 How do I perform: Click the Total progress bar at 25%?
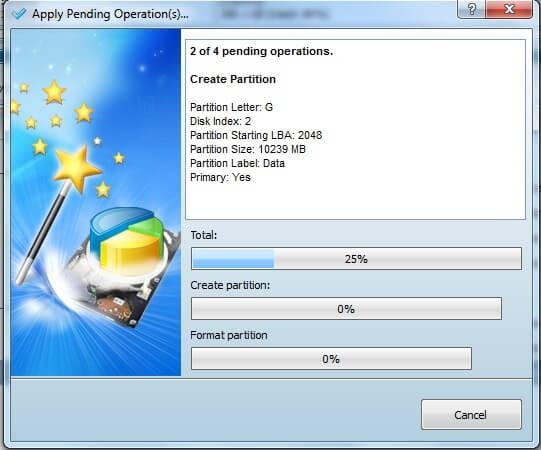pos(356,258)
